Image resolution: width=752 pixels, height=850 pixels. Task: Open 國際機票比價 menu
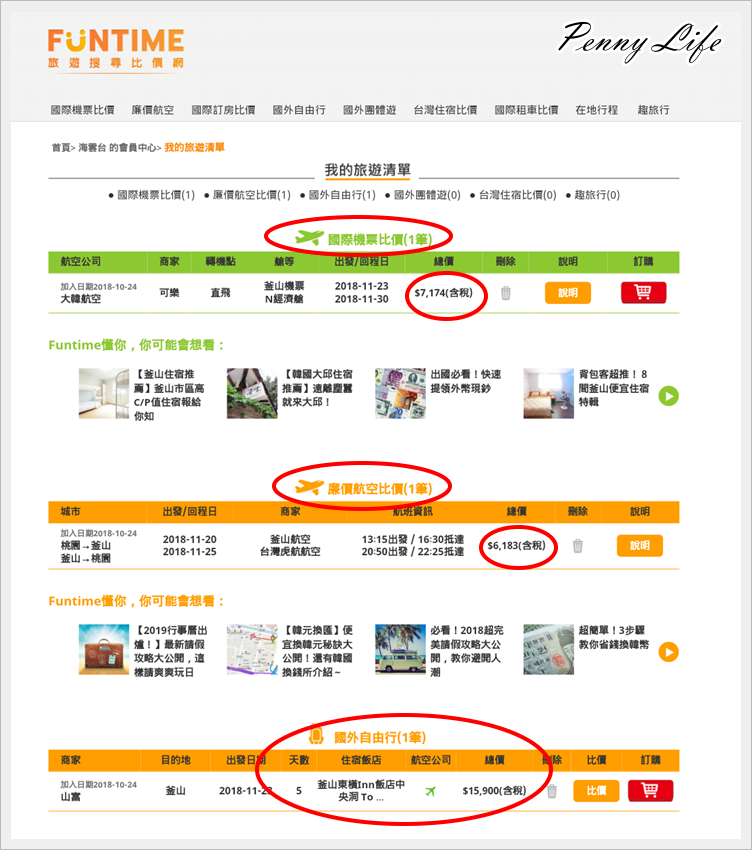coord(82,110)
